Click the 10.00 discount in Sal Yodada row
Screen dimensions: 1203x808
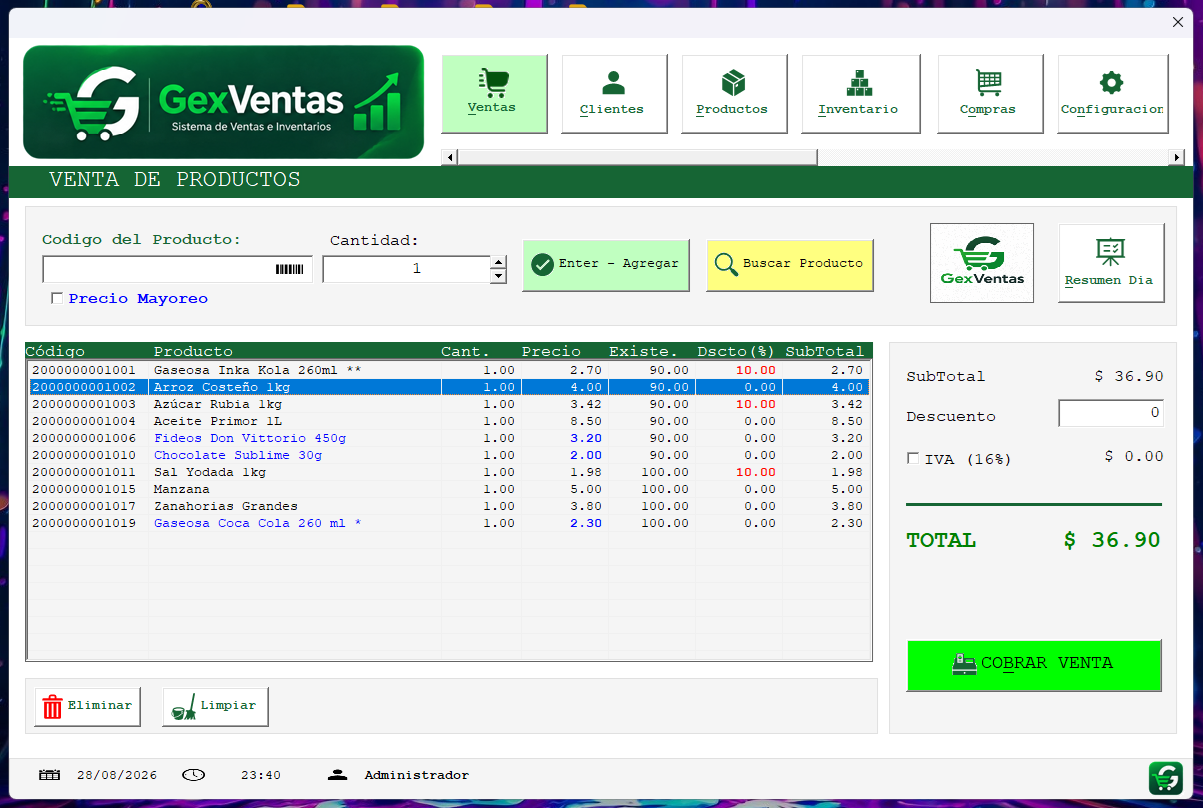(x=755, y=472)
